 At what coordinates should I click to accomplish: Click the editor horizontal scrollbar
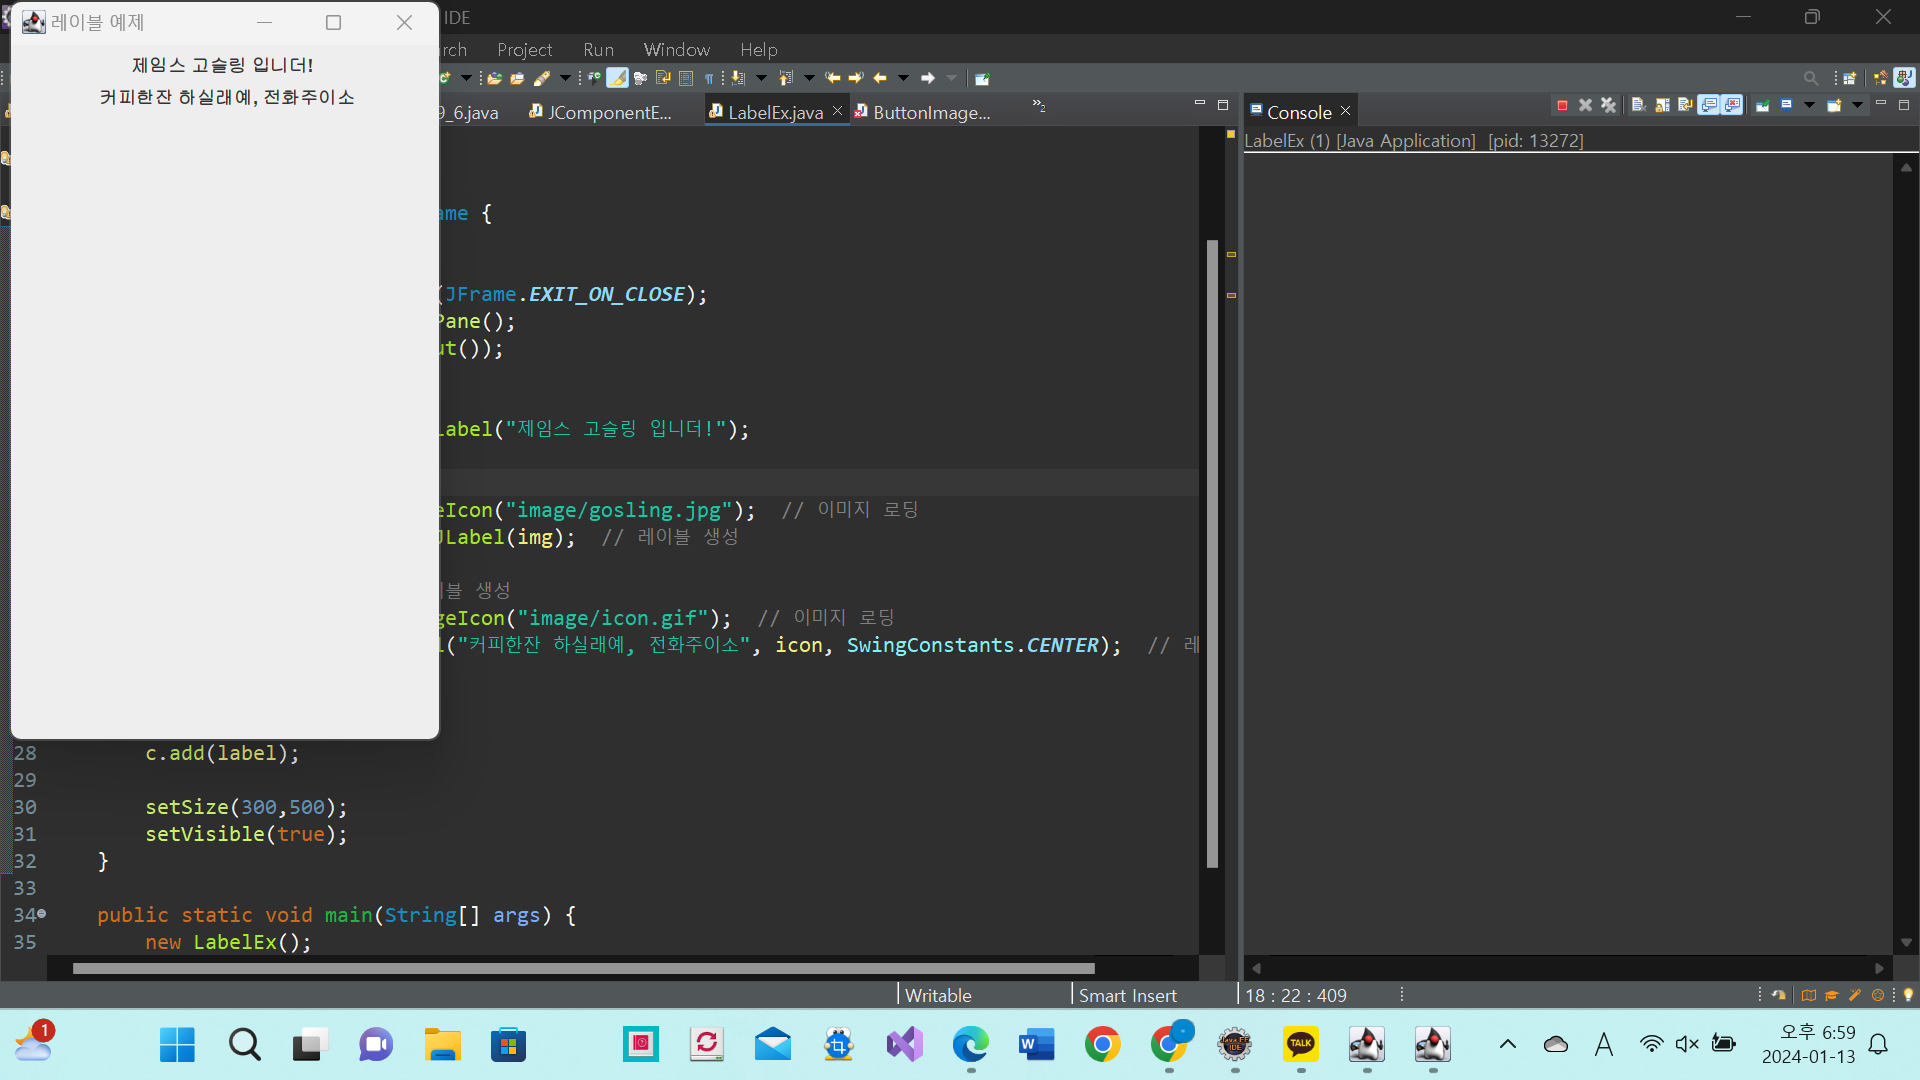[x=583, y=968]
